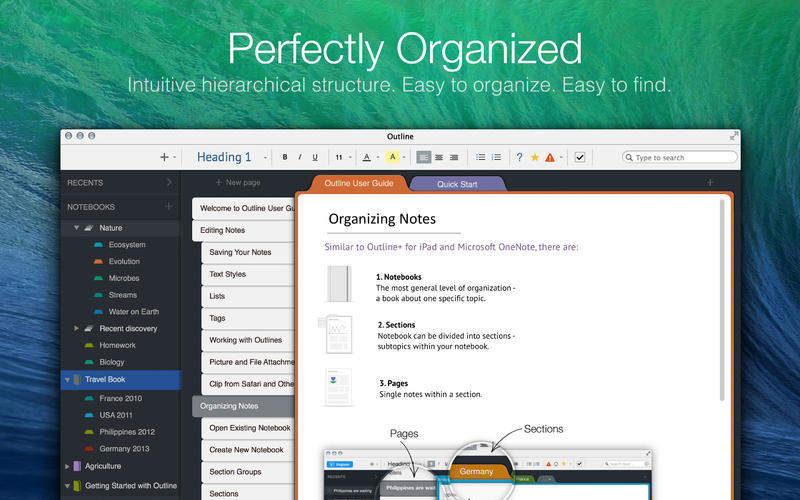The height and width of the screenshot is (500, 800).
Task: Open the tags dropdown arrow
Action: 561,158
